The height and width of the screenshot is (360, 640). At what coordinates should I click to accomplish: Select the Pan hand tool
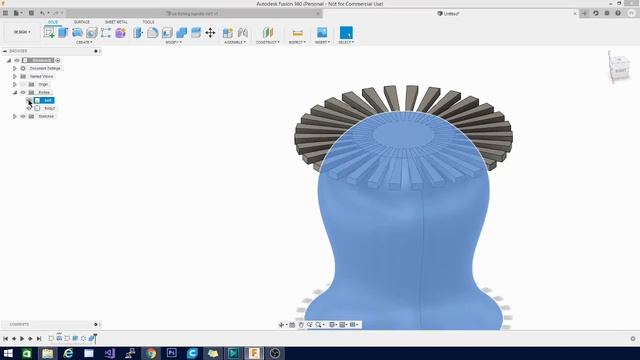[301, 325]
